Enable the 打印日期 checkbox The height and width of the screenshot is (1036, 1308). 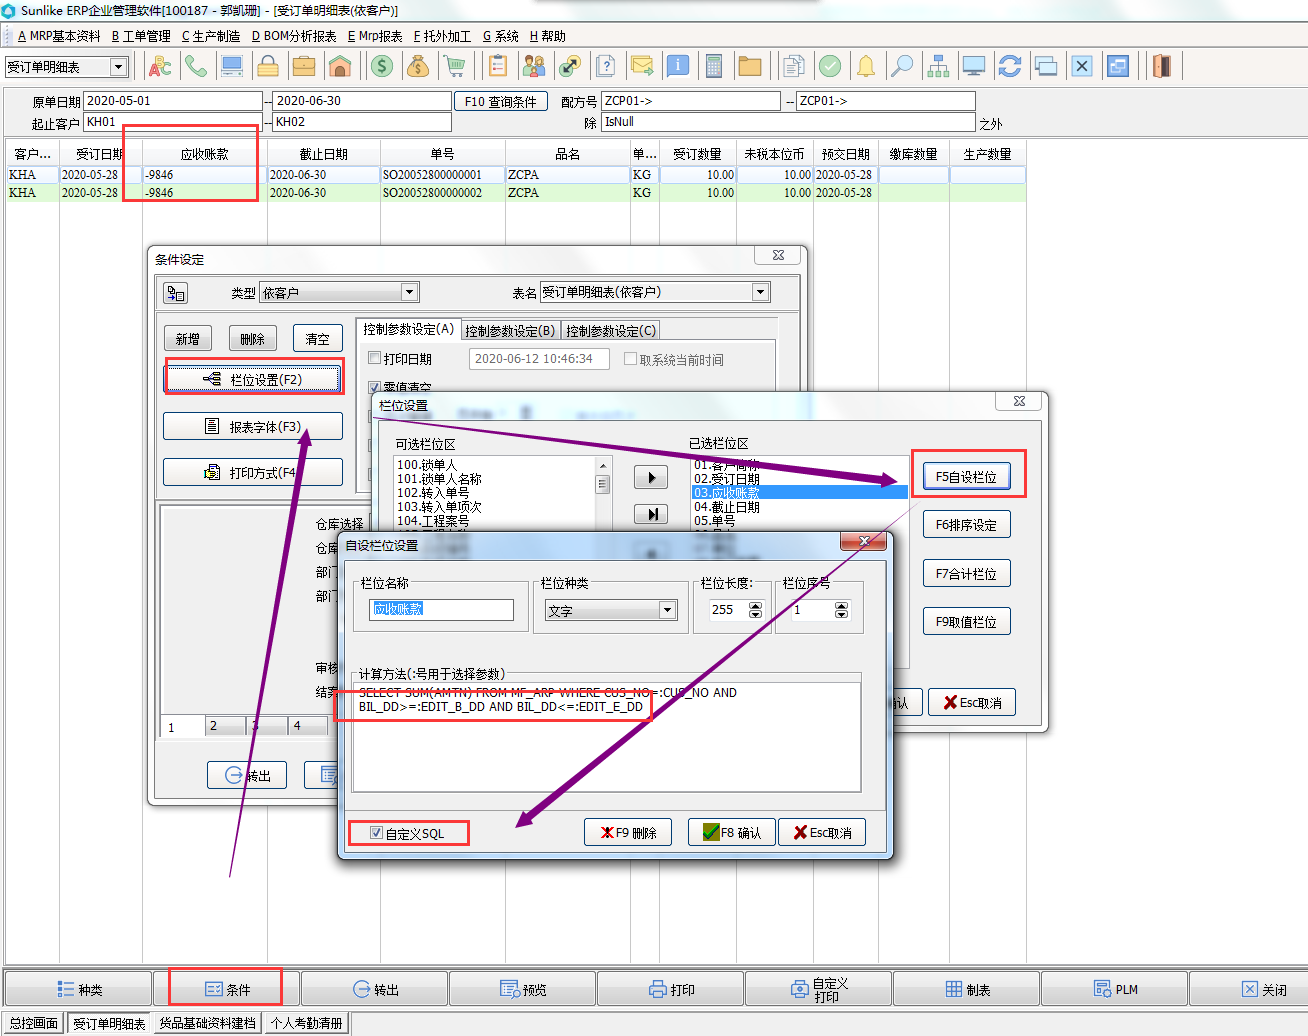[374, 358]
